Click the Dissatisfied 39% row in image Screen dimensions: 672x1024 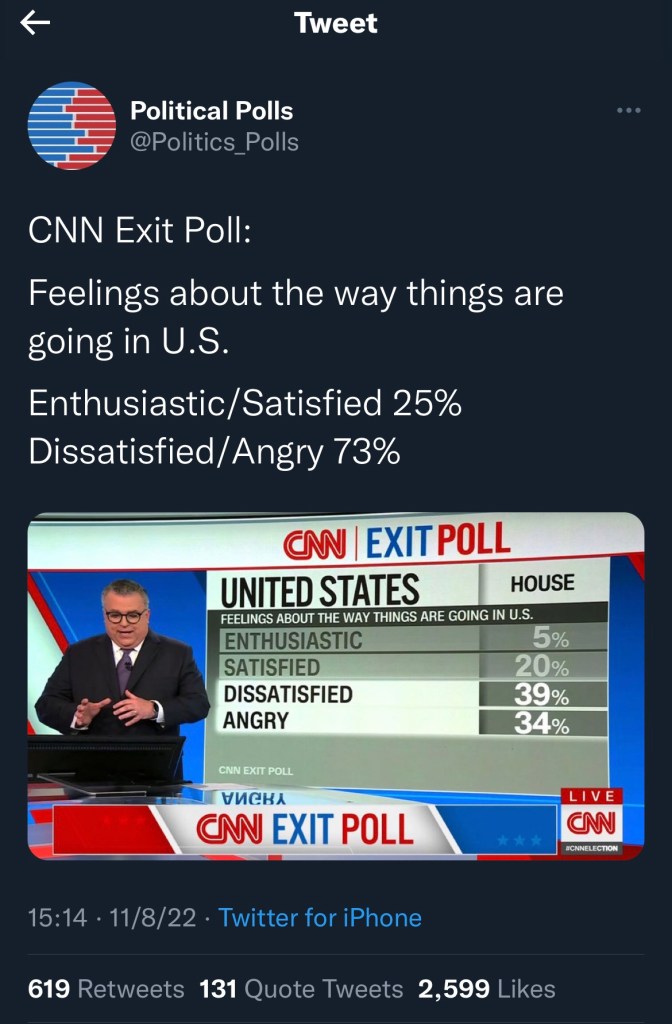click(x=412, y=695)
